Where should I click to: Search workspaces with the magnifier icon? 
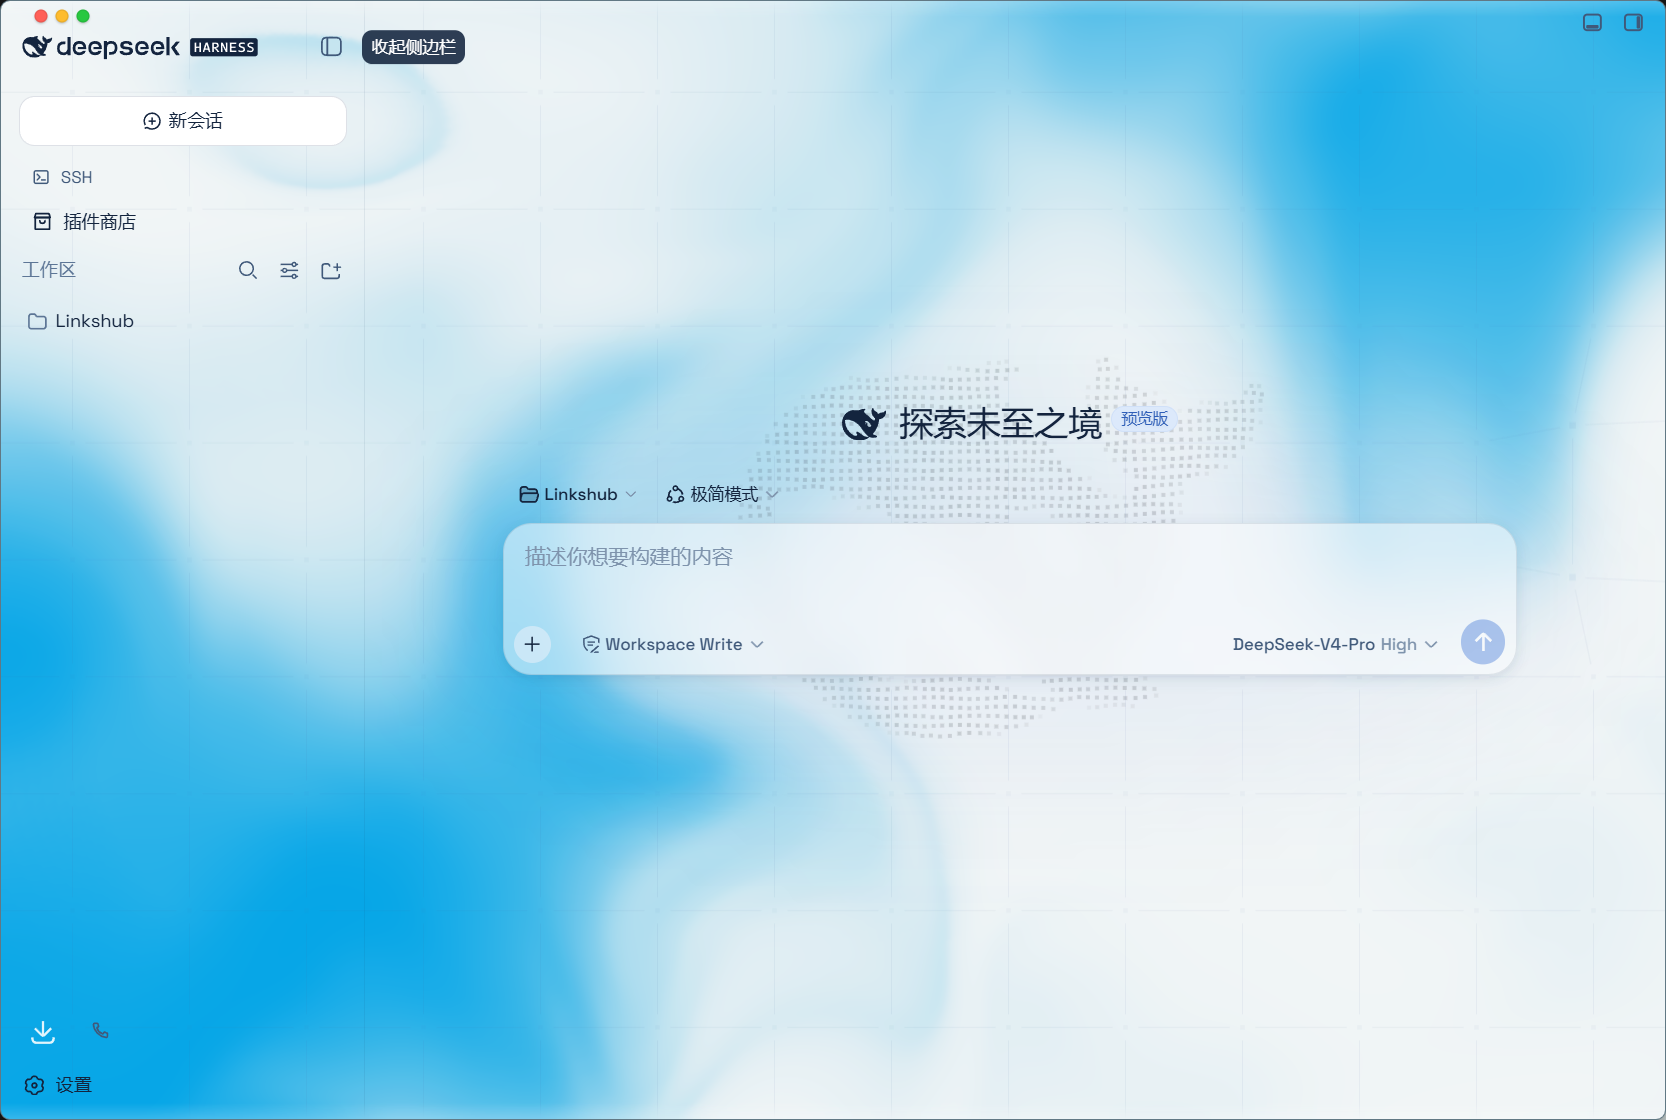click(248, 270)
